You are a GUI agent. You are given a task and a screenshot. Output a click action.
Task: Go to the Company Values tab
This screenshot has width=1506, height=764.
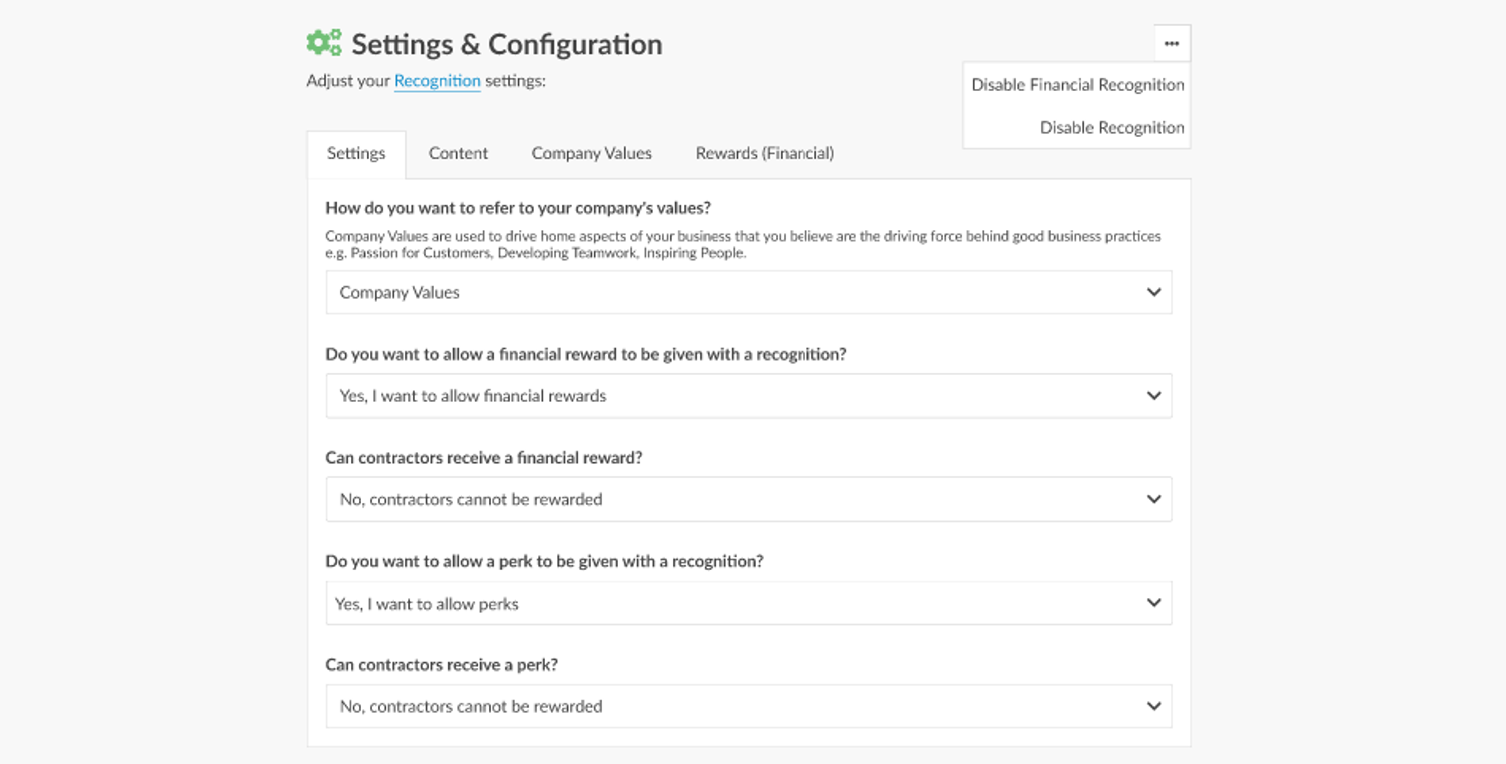591,154
